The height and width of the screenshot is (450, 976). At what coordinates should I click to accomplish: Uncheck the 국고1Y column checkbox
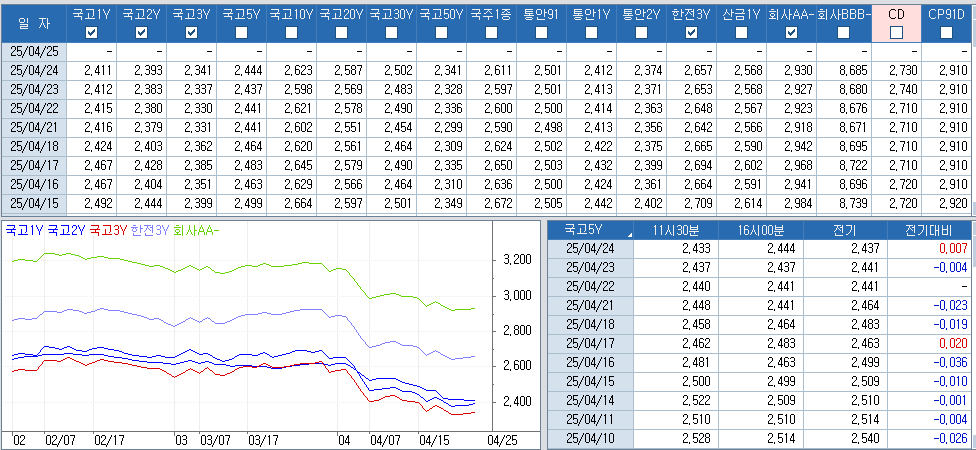[92, 33]
